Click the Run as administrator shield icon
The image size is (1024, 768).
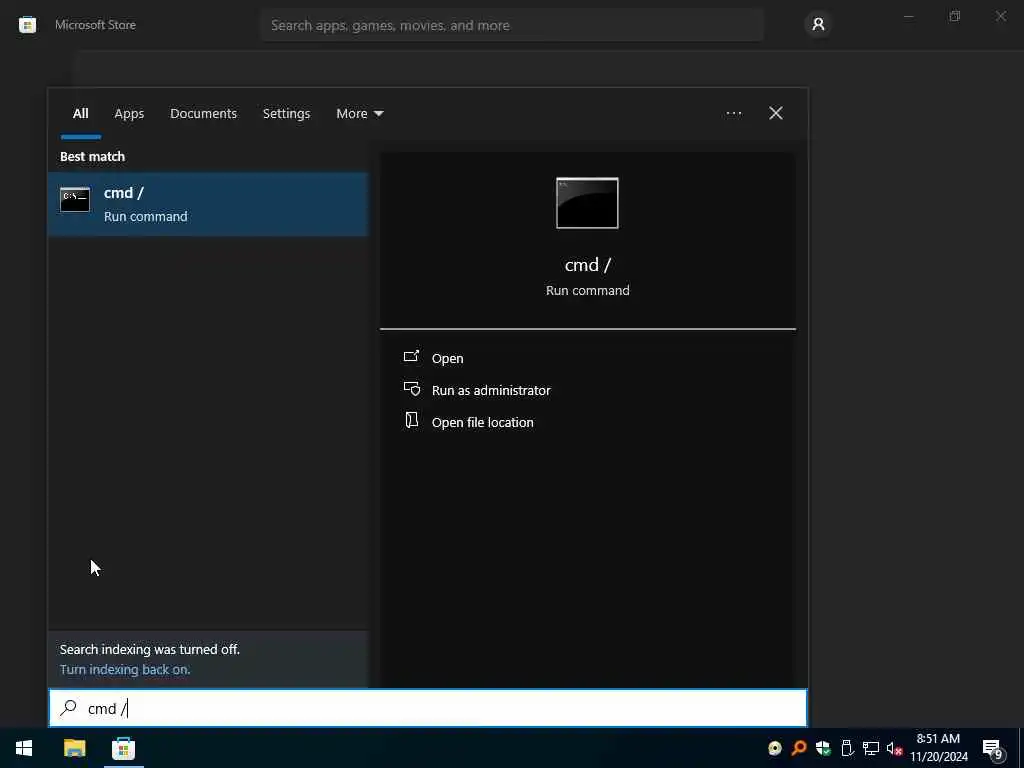click(x=411, y=389)
